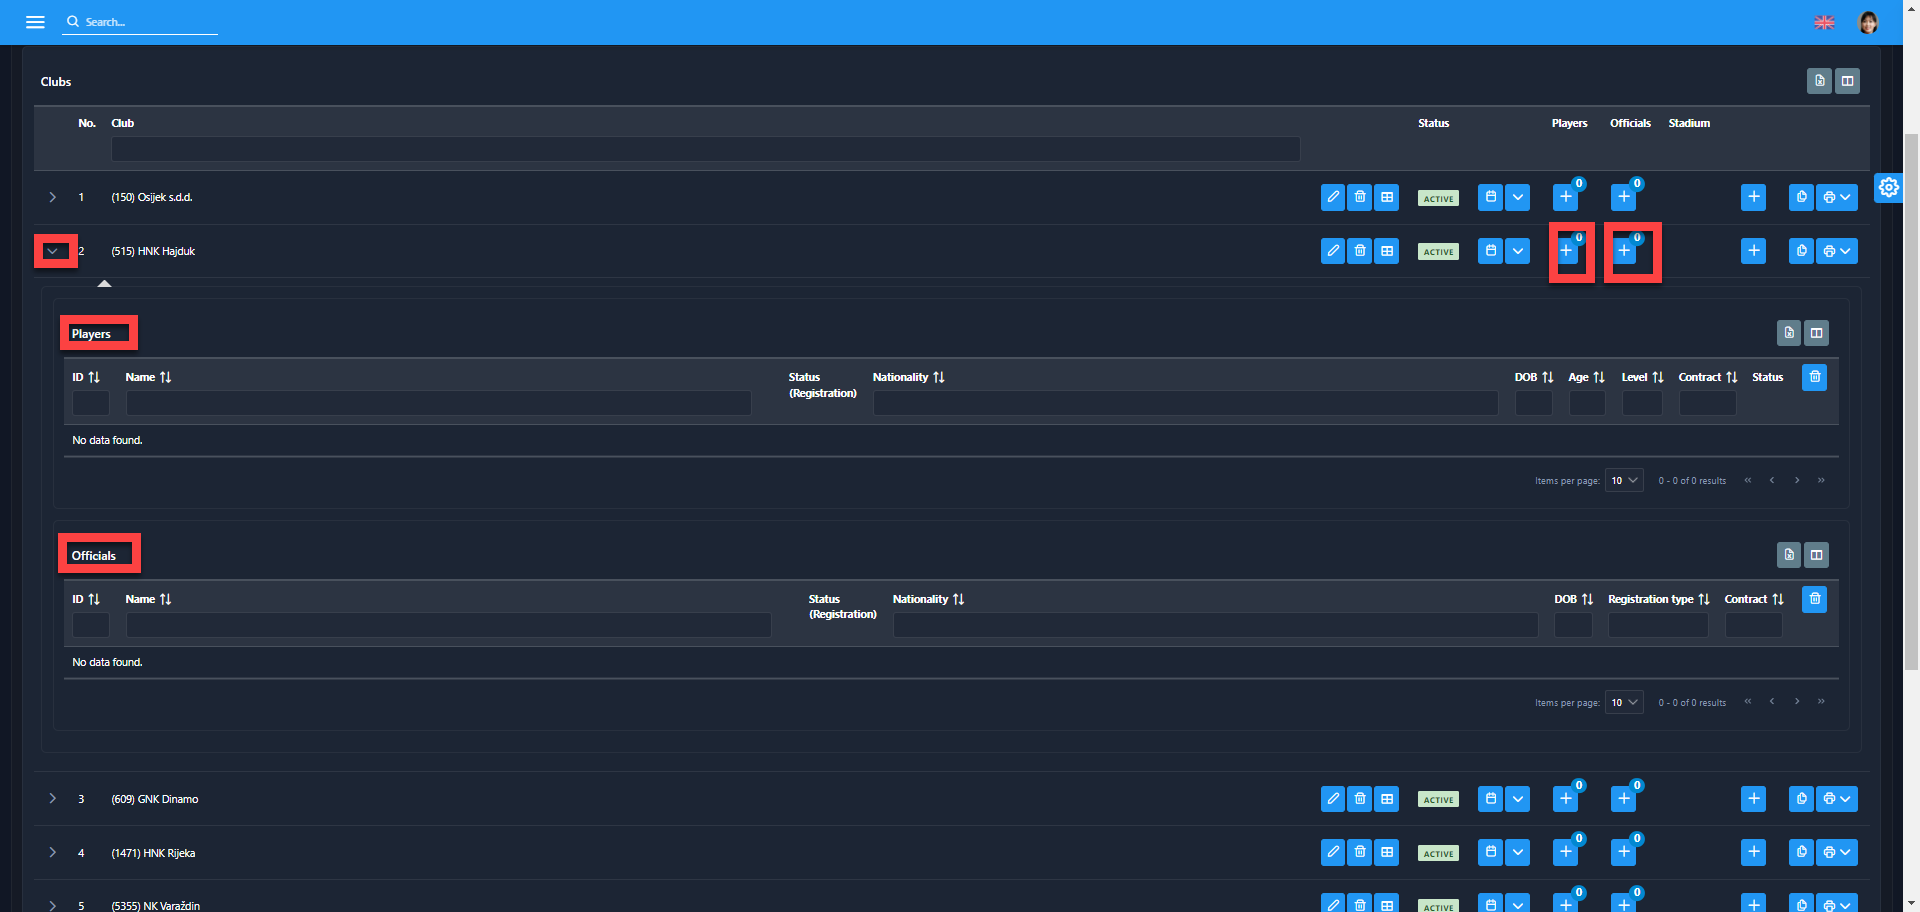This screenshot has height=912, width=1920.
Task: Click the edit pencil for Osijek s.d.d.
Action: coord(1332,197)
